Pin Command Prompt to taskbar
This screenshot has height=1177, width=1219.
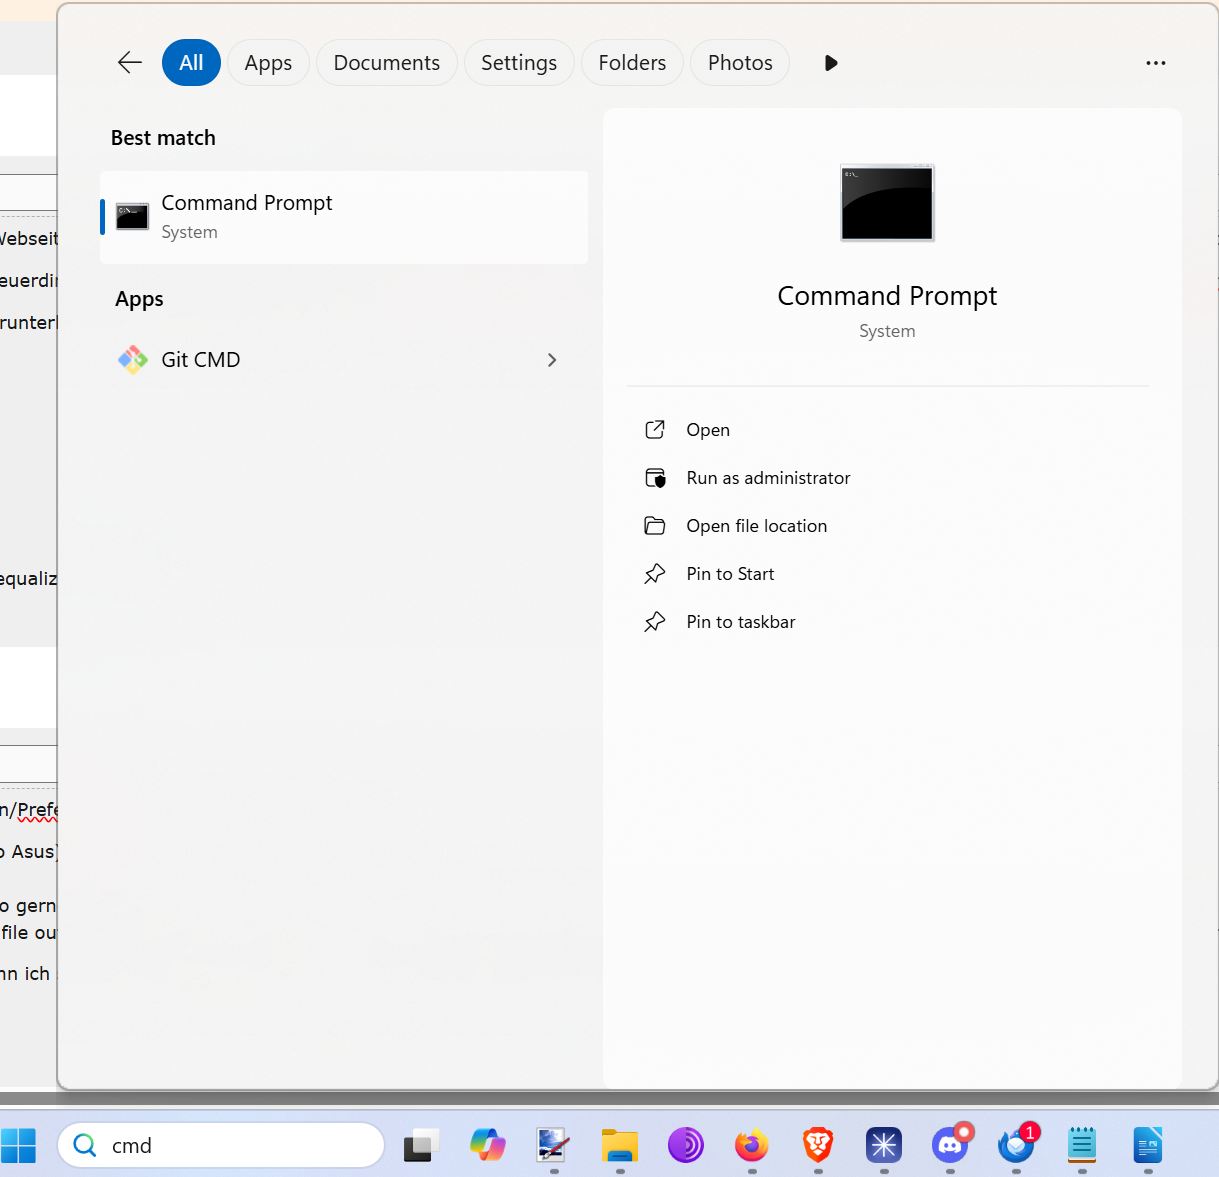(x=740, y=622)
